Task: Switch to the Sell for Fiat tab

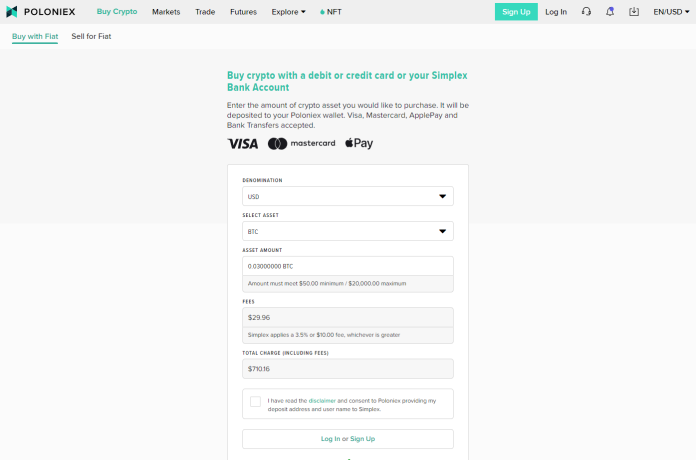Action: [x=91, y=36]
